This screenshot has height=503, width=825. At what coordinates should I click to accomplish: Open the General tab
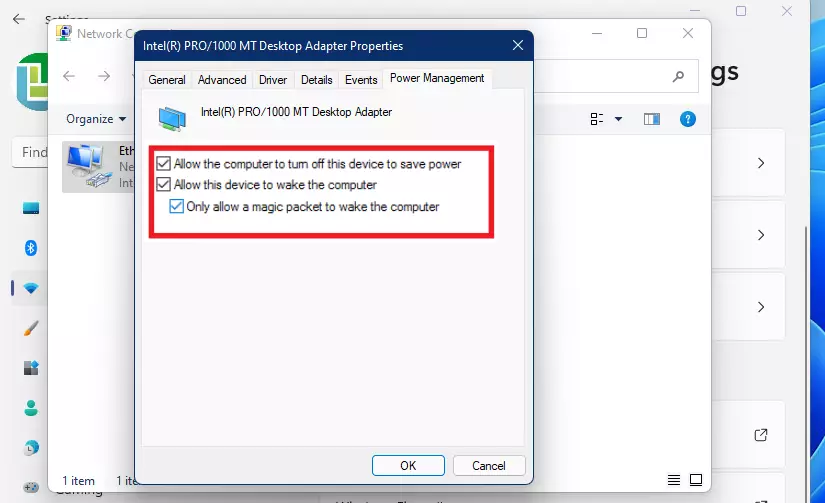(167, 79)
